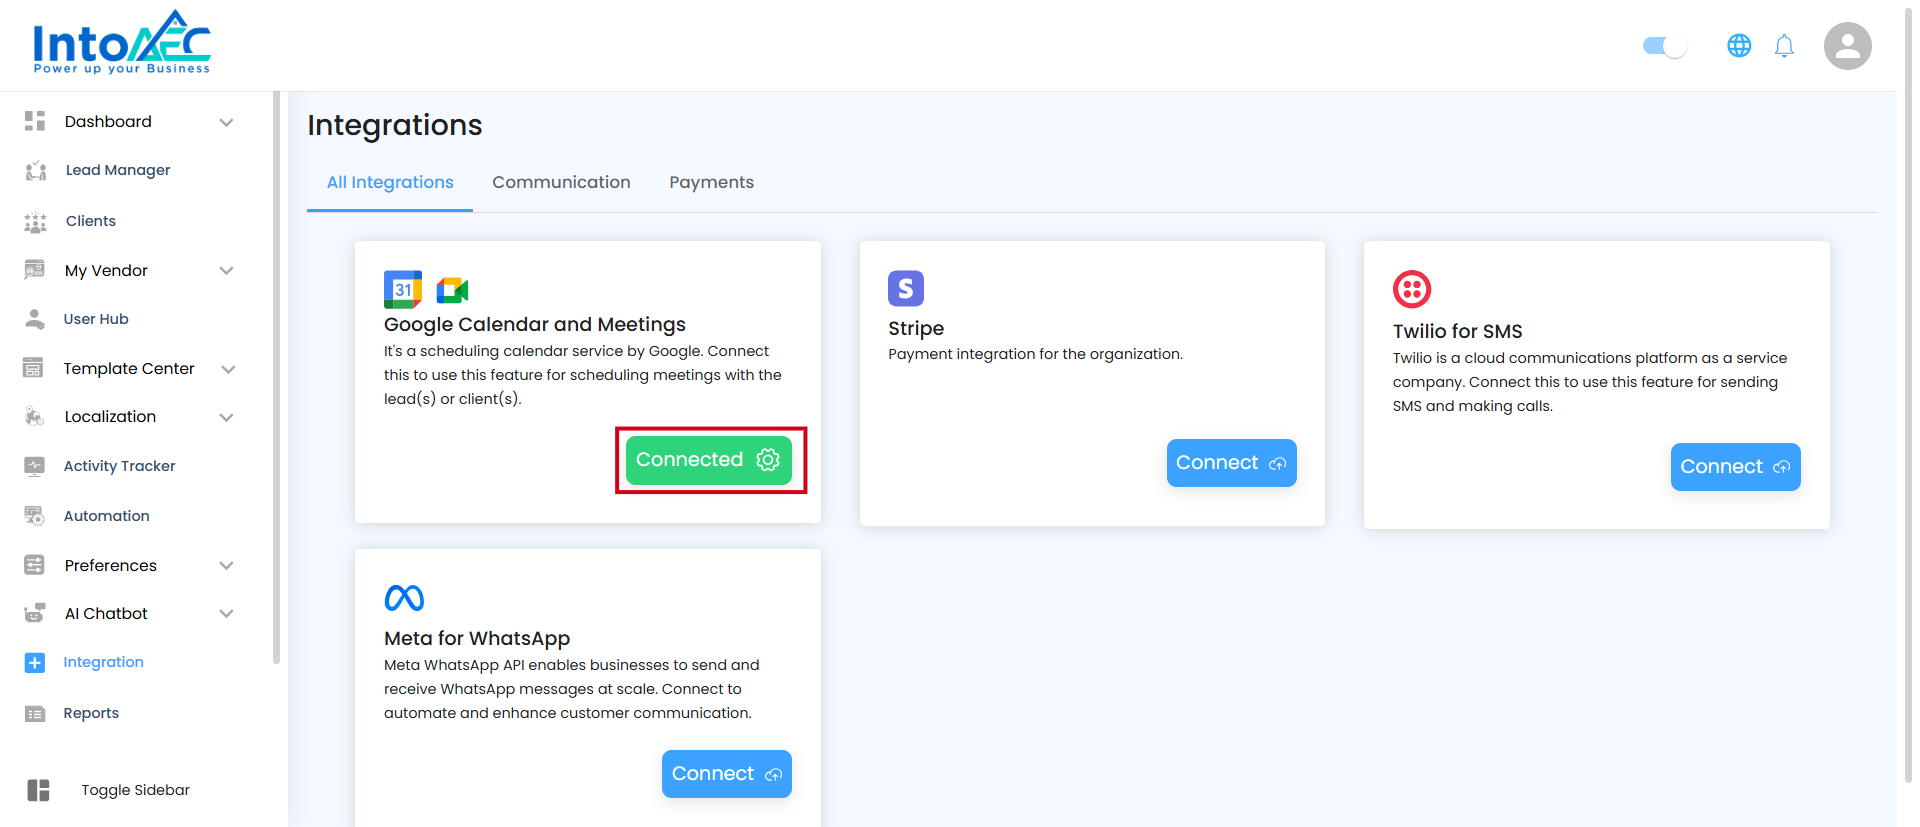This screenshot has height=827, width=1920.
Task: Click the Twilio for SMS title
Action: coord(1458,331)
